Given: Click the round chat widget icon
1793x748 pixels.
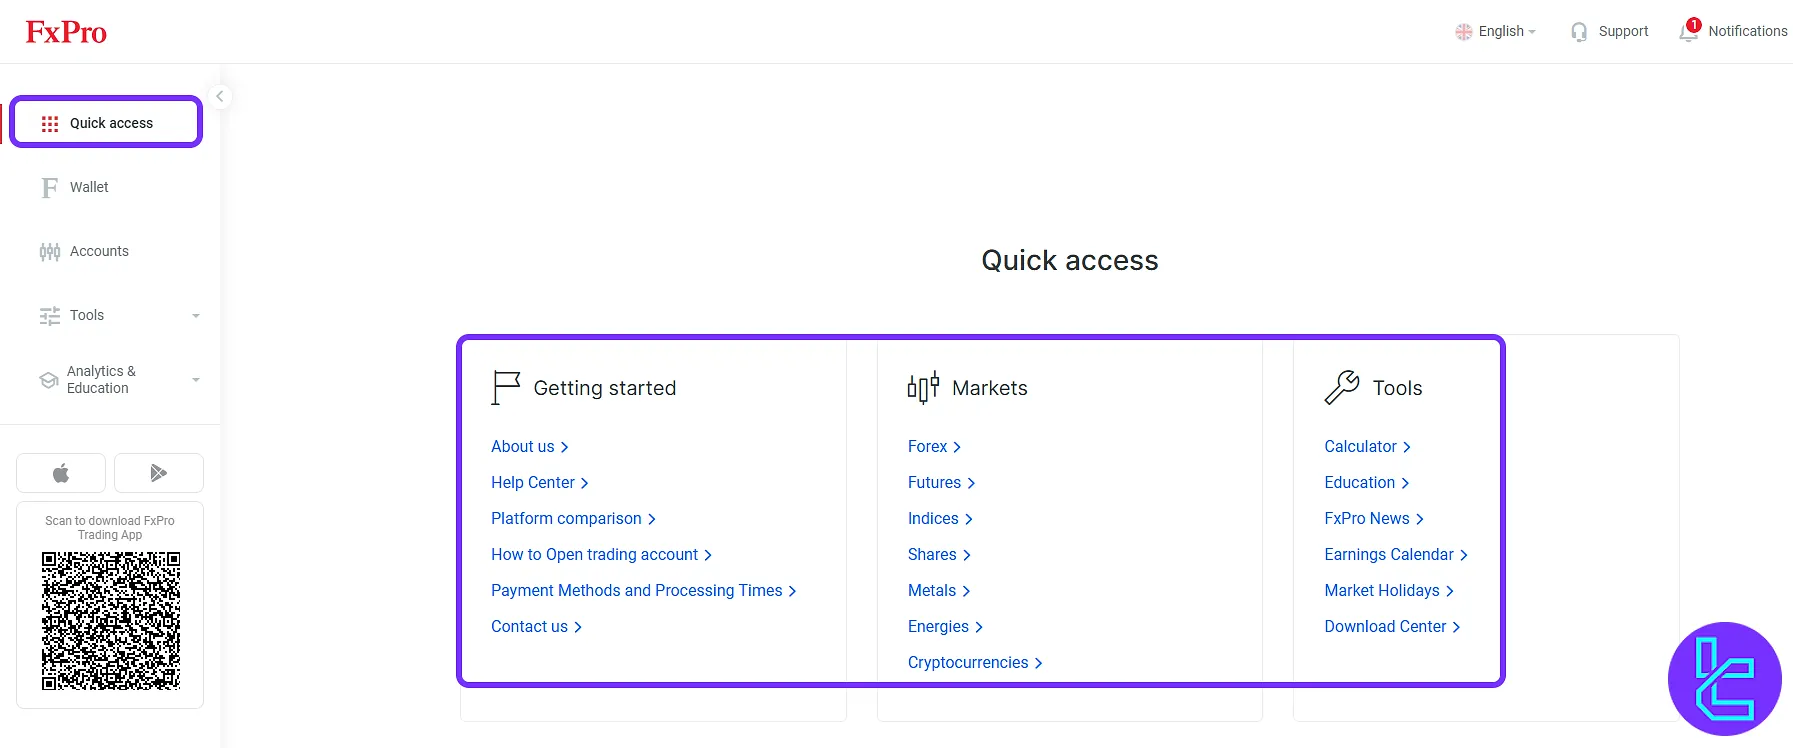Looking at the screenshot, I should click(x=1725, y=679).
